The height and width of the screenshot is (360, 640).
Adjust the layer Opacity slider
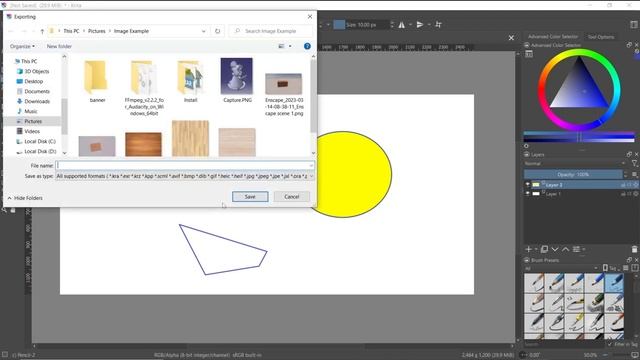click(x=573, y=175)
